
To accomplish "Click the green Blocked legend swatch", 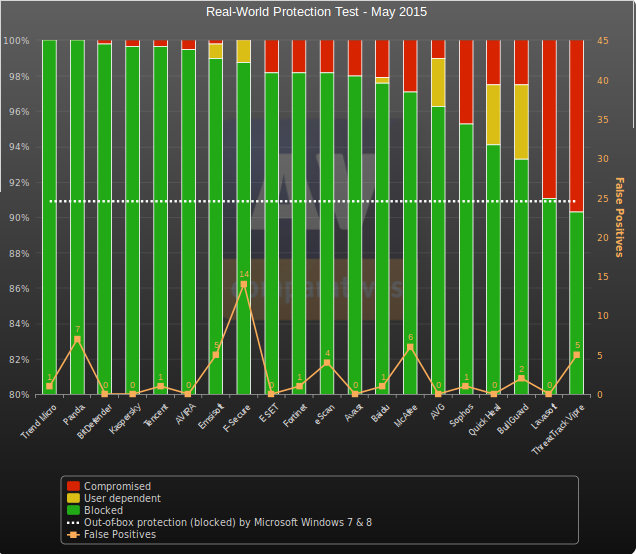I will [73, 510].
